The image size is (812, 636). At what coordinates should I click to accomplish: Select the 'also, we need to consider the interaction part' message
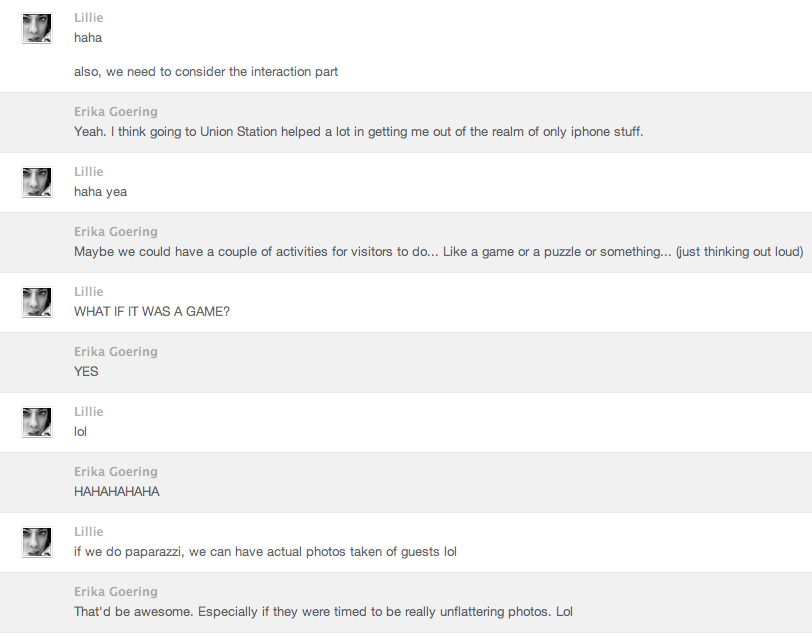coord(206,72)
